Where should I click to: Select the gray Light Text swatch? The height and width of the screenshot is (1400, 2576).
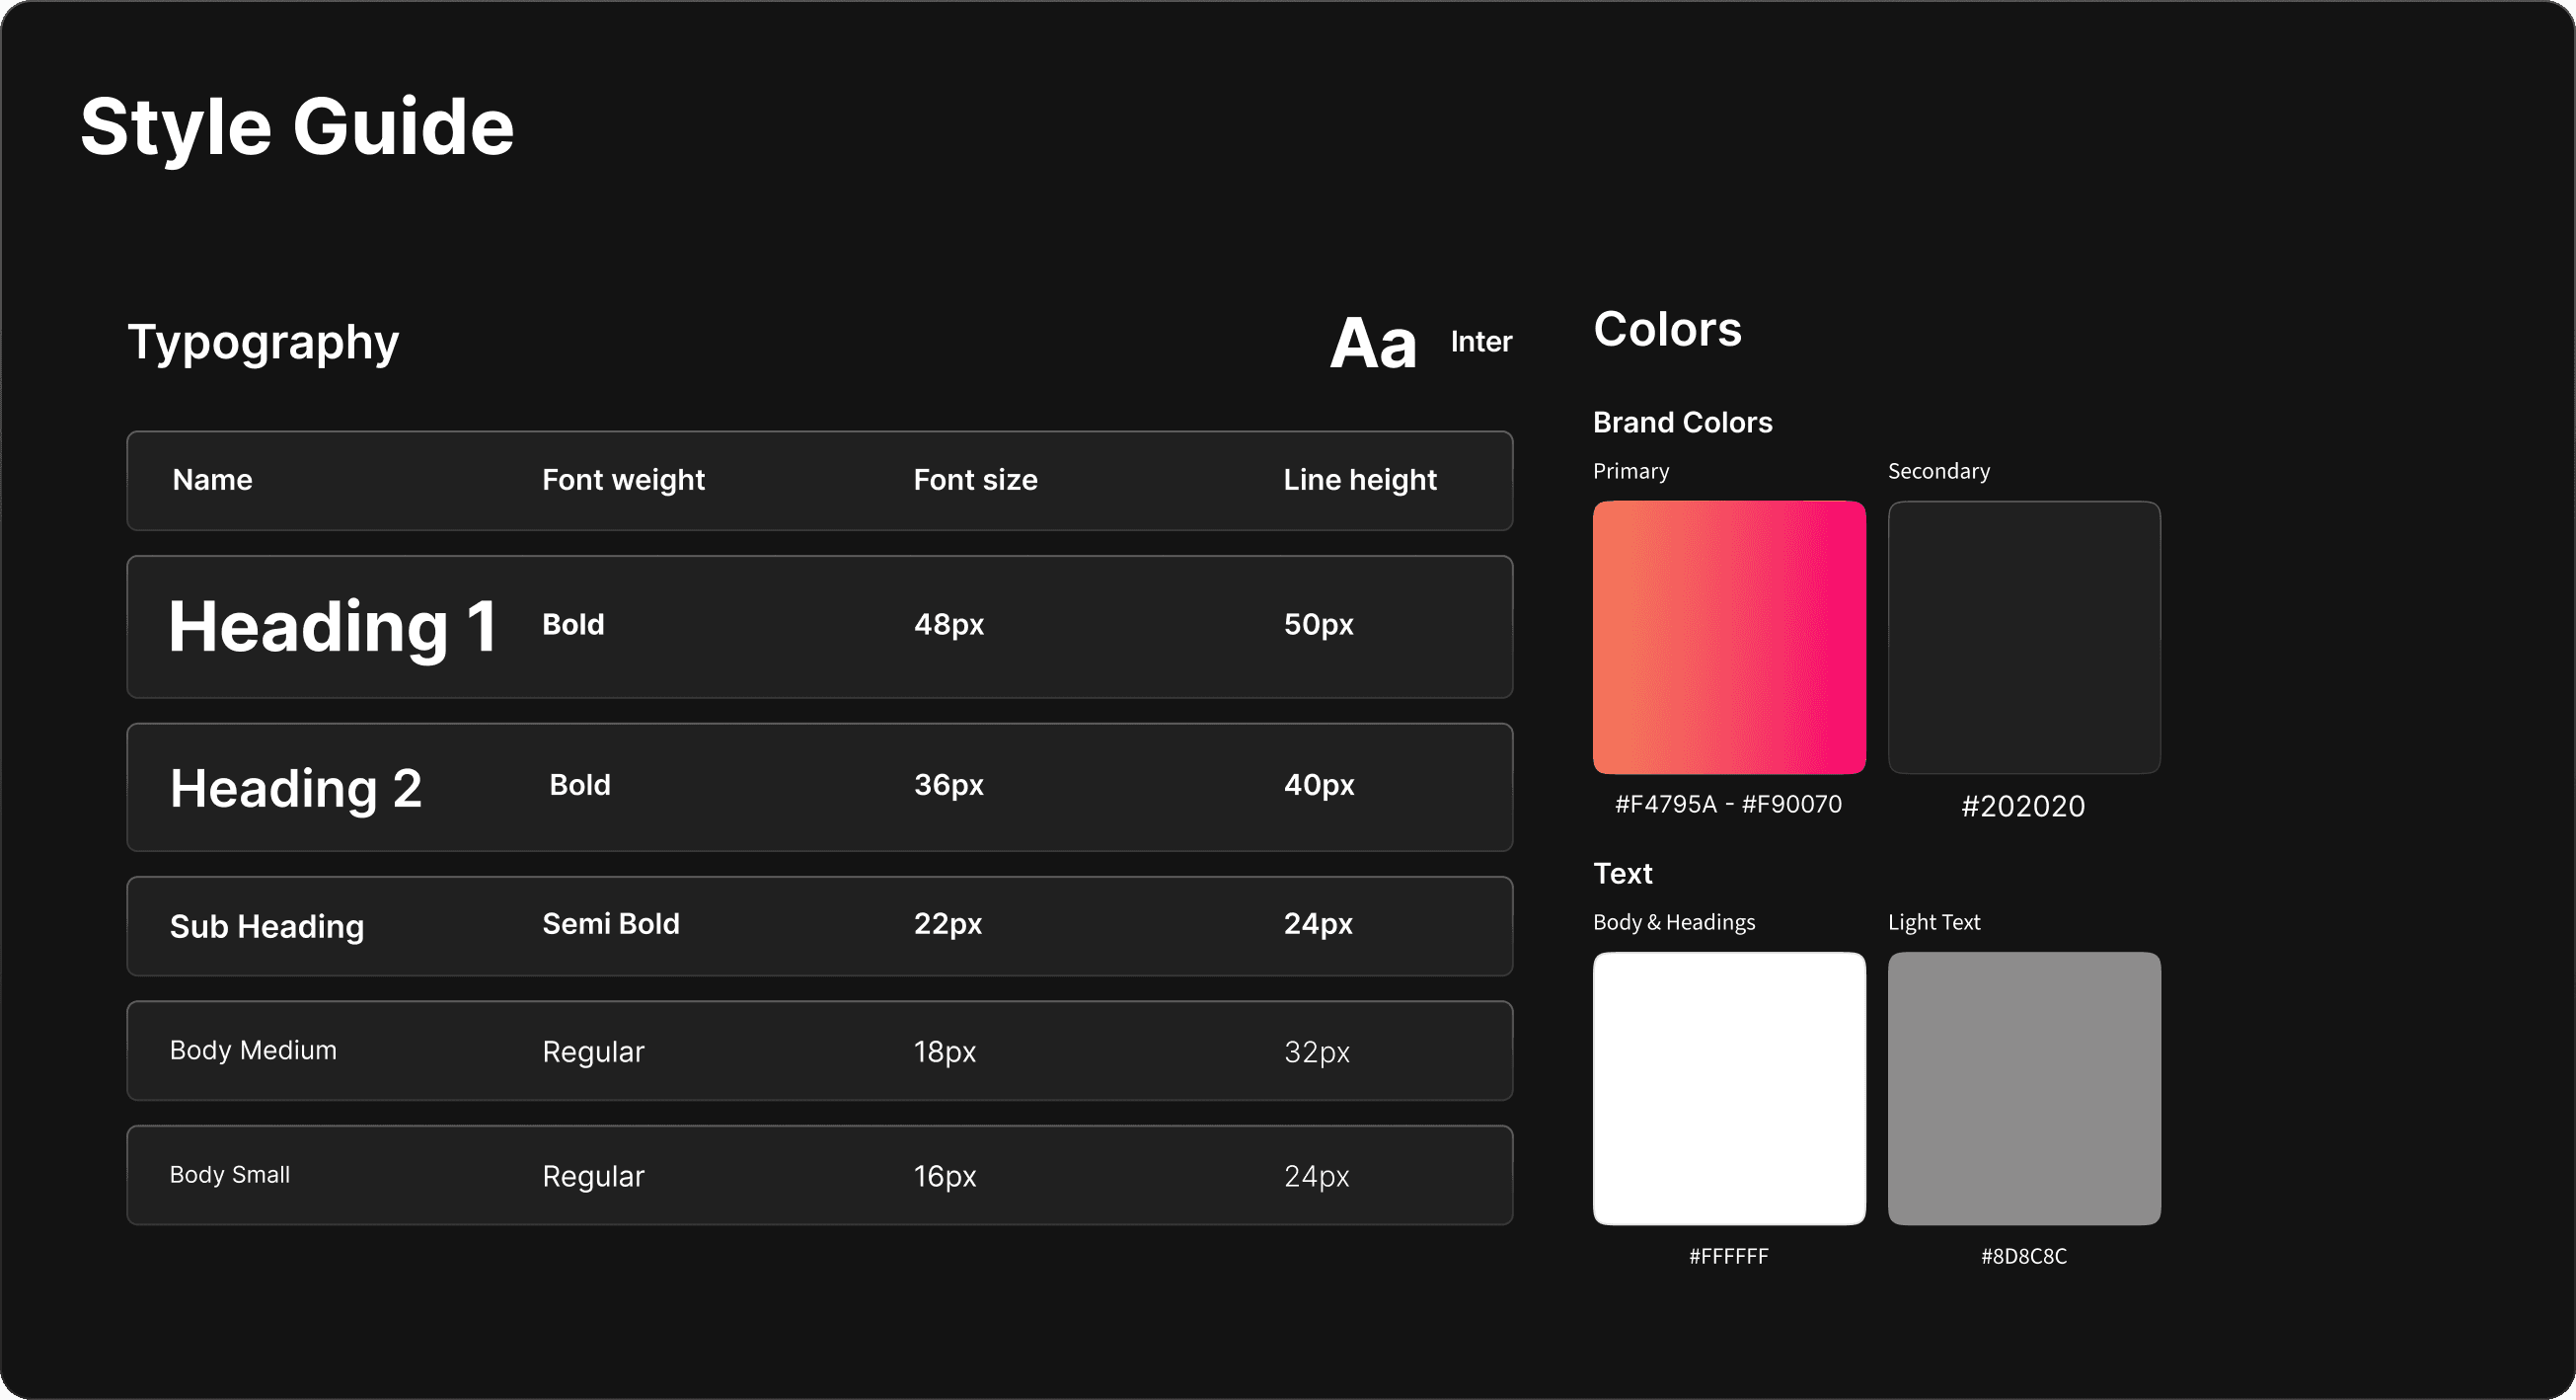[x=2024, y=1088]
